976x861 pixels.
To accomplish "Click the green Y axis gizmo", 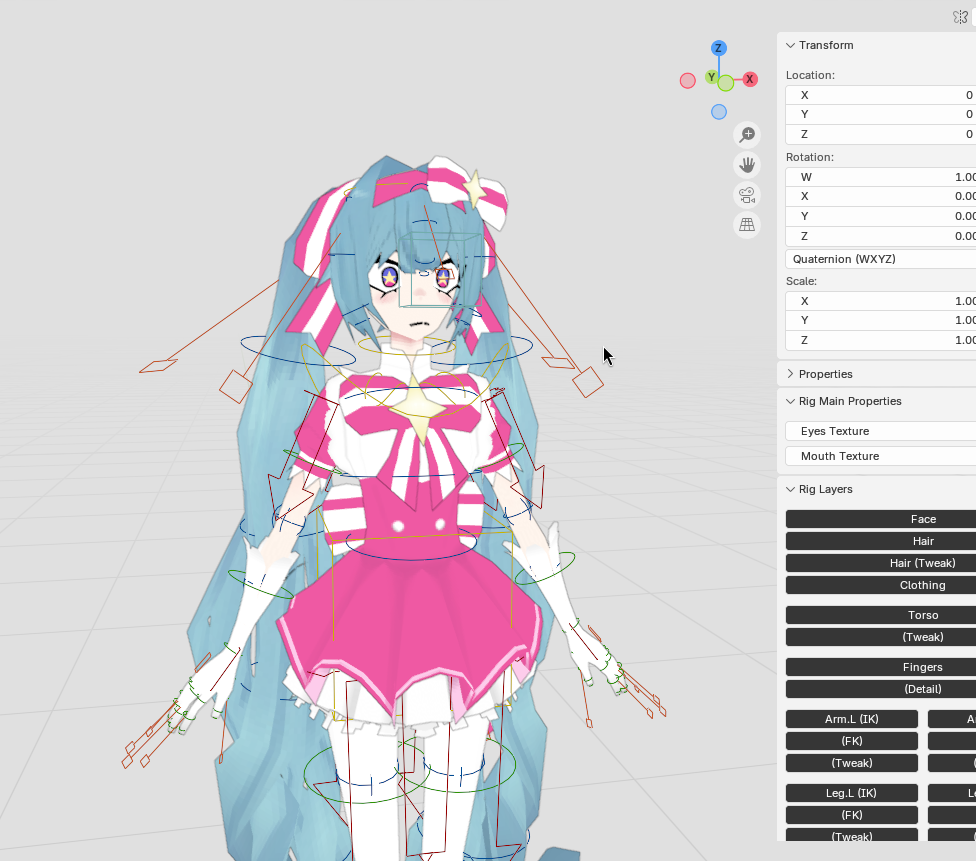I will 711,77.
